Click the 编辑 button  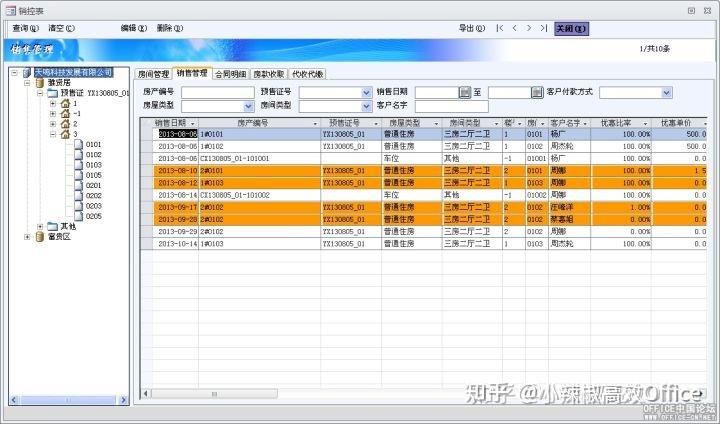[x=134, y=28]
